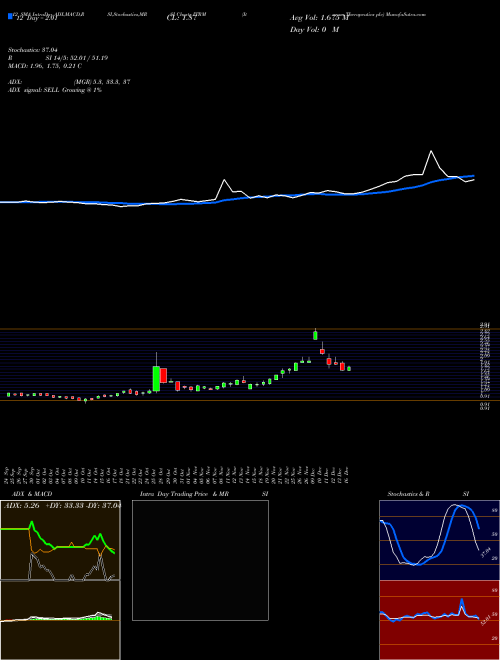Click the 'Day Vol: 0 M' readout
The image size is (500, 660).
point(314,30)
